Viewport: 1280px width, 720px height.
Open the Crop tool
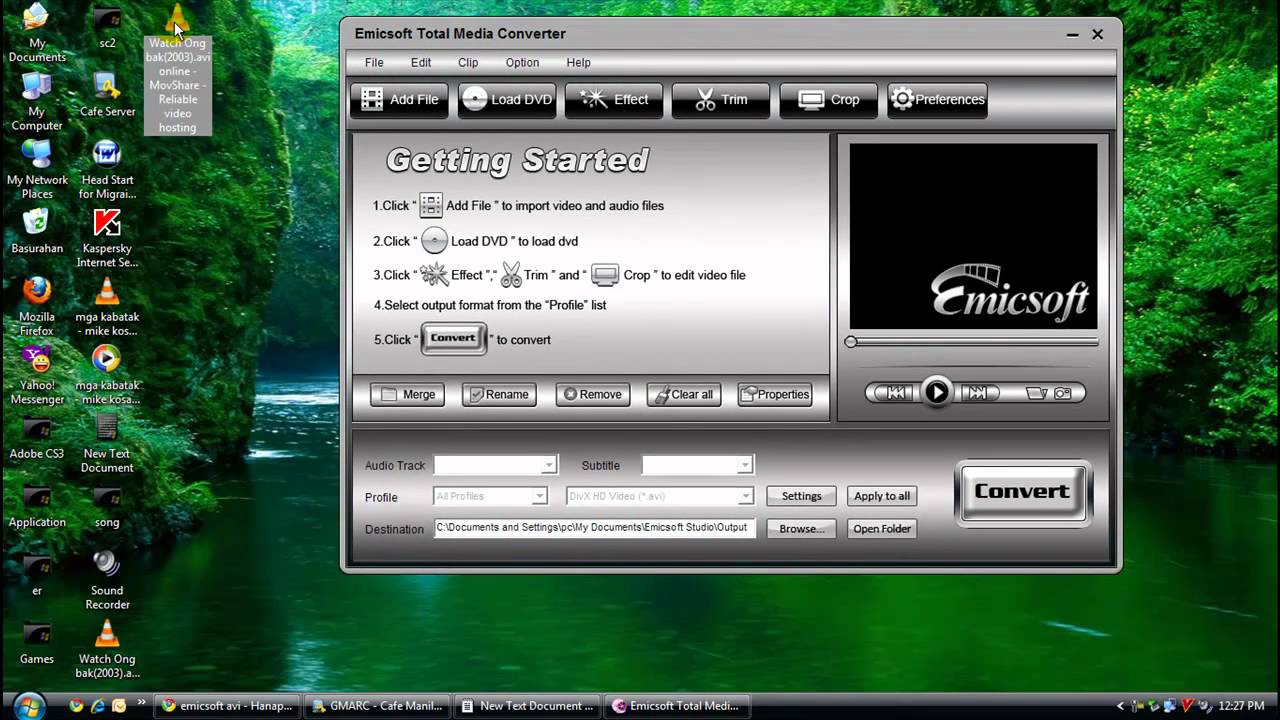[x=829, y=99]
